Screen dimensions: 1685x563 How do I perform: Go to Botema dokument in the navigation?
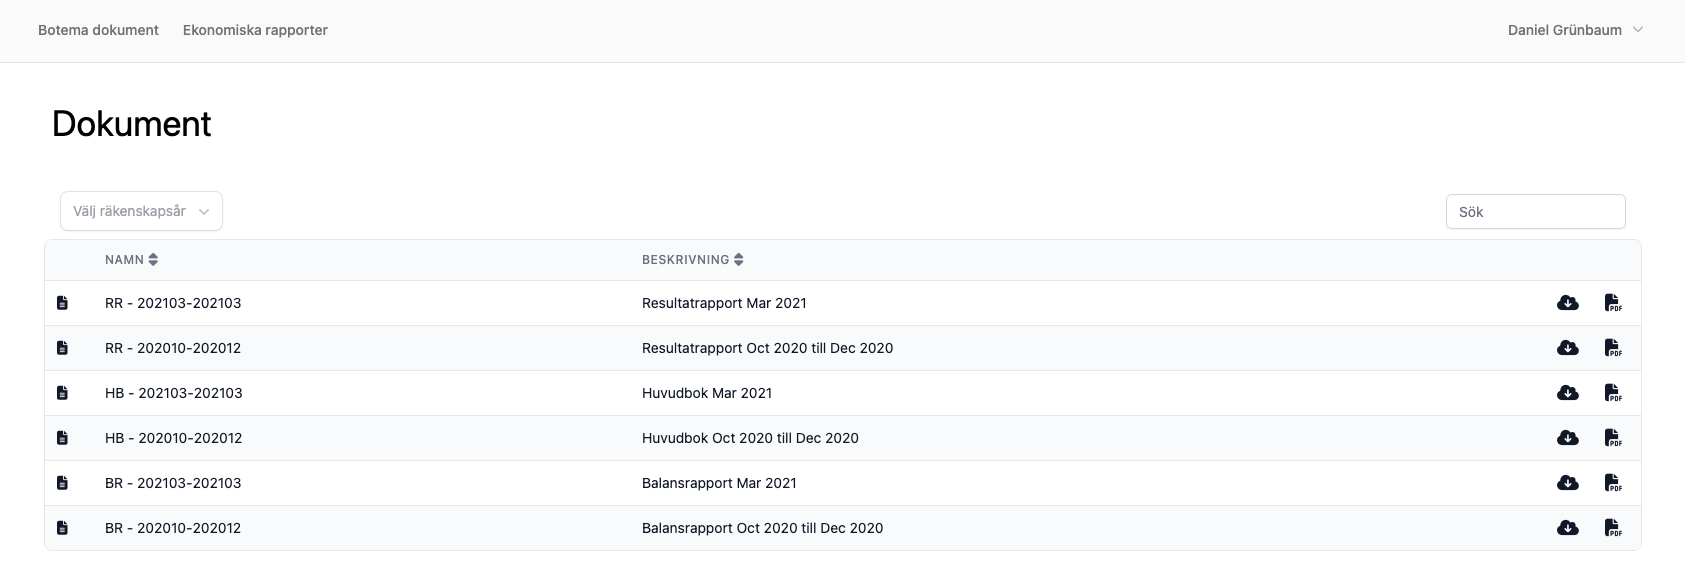click(x=98, y=30)
